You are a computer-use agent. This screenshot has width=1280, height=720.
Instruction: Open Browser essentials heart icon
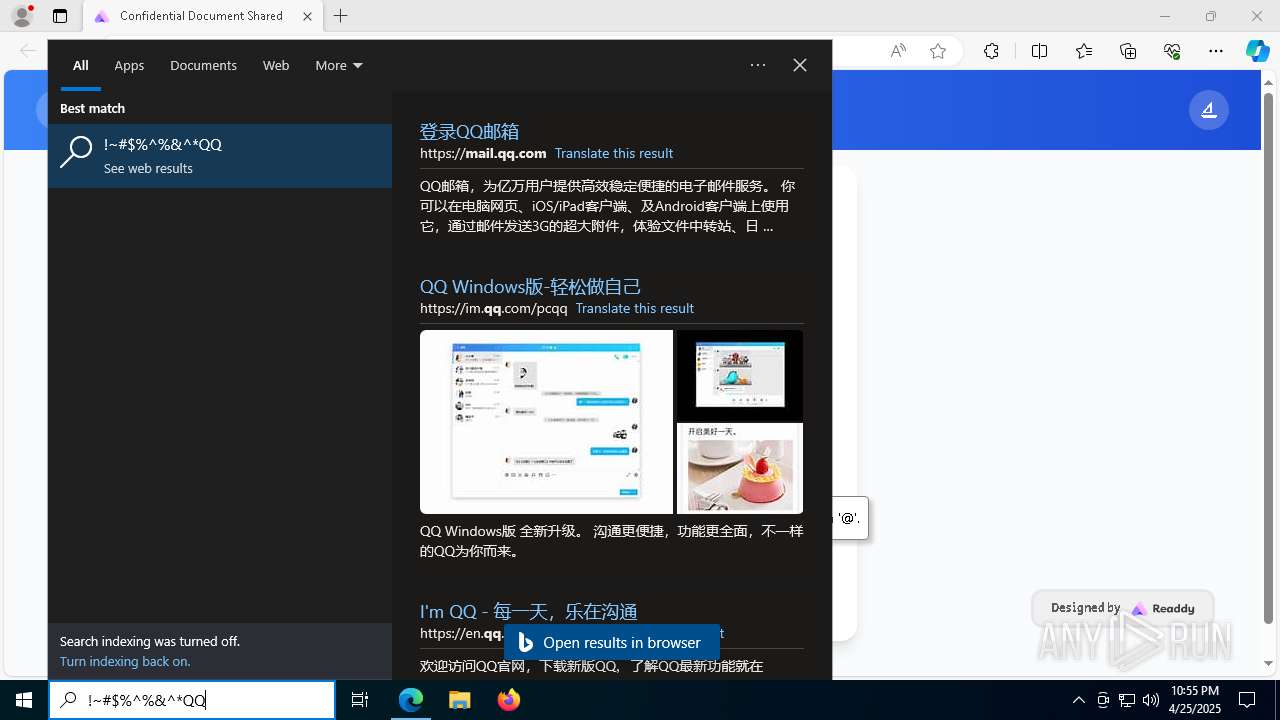click(x=1172, y=51)
